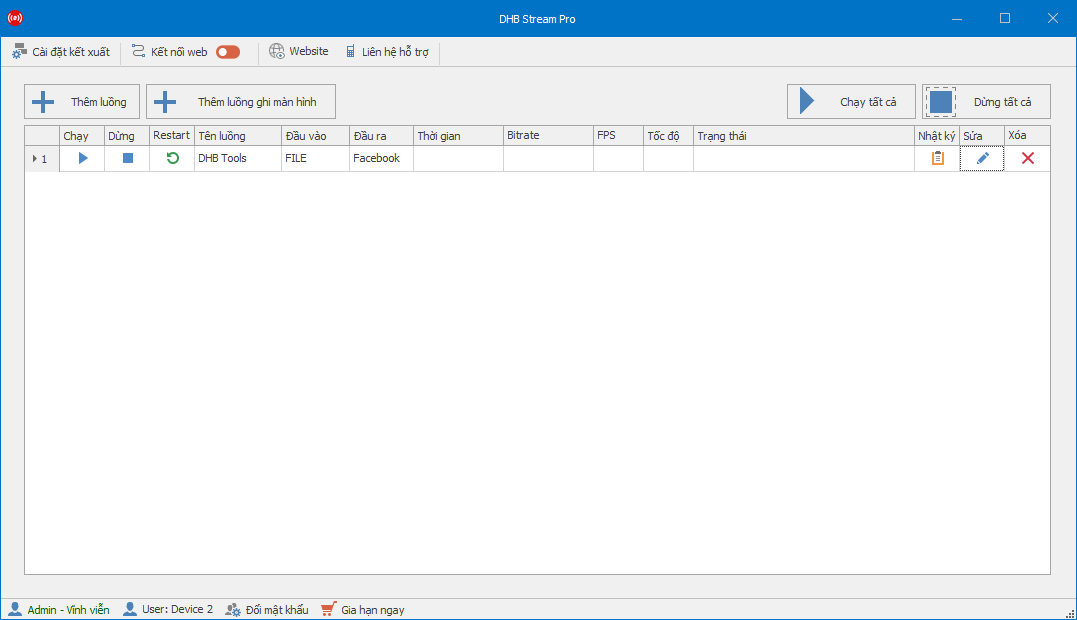
Task: Click Chạy tất cả button
Action: pyautogui.click(x=851, y=102)
